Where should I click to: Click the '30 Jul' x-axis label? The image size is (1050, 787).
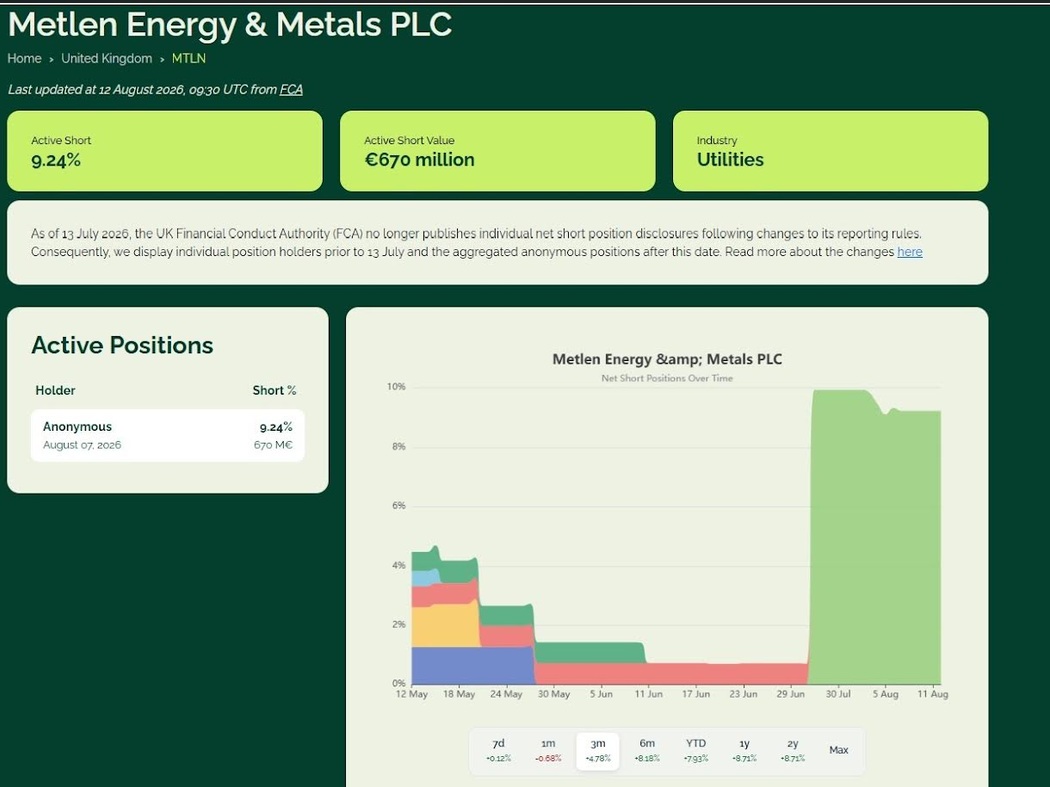(x=838, y=694)
